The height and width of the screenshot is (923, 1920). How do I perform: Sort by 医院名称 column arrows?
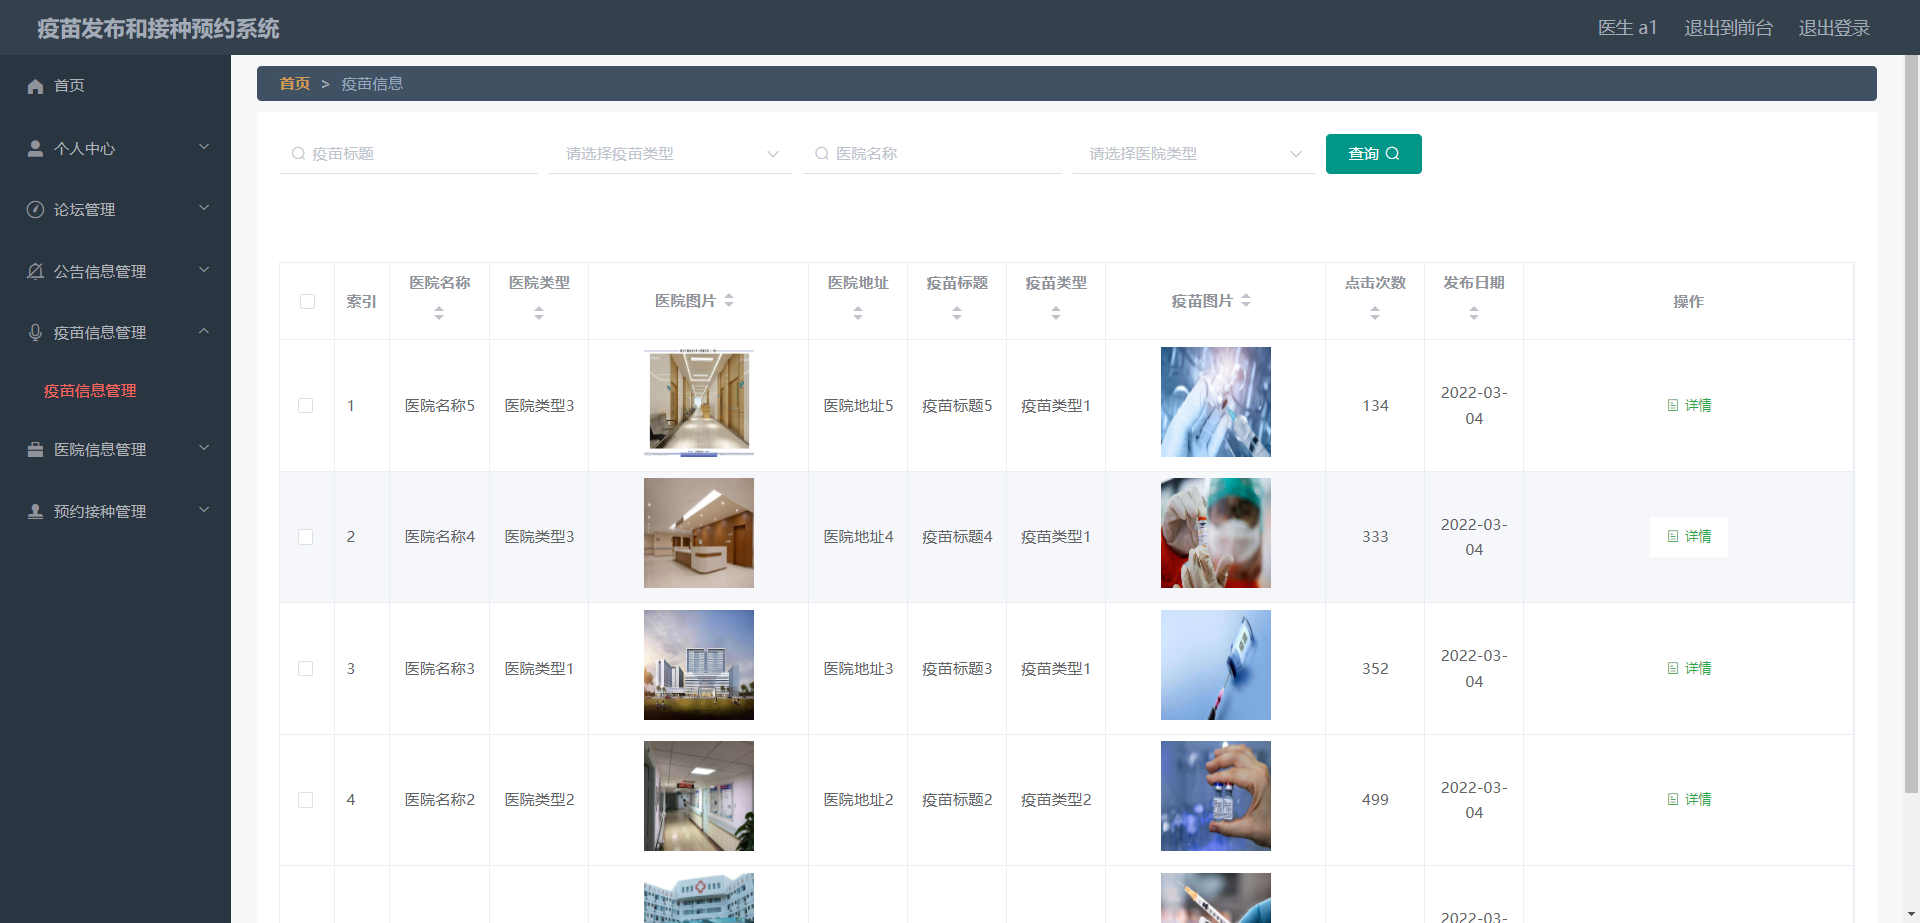(x=439, y=313)
